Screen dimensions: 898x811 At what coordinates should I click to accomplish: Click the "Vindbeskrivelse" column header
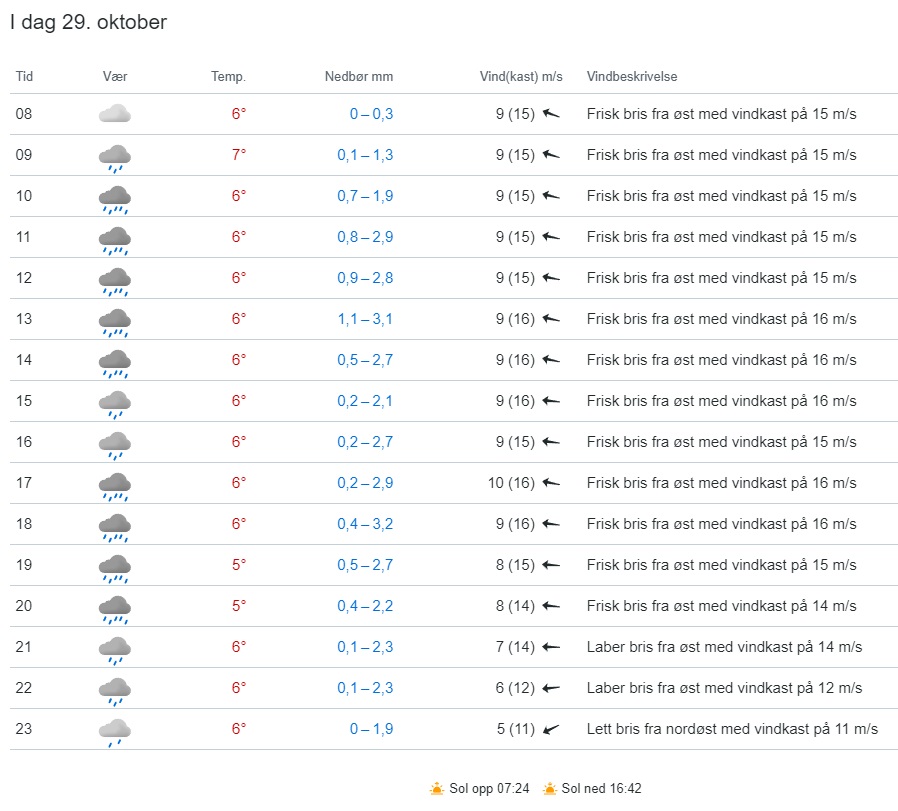click(632, 77)
